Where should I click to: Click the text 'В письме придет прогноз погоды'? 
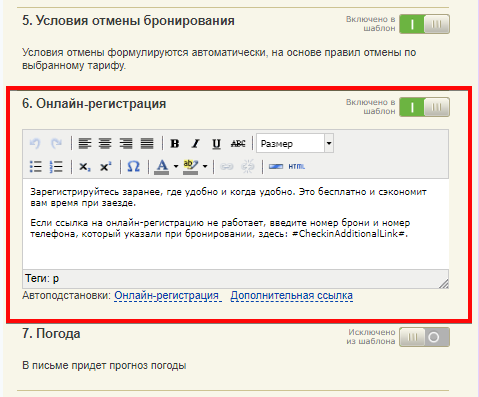[x=104, y=365]
